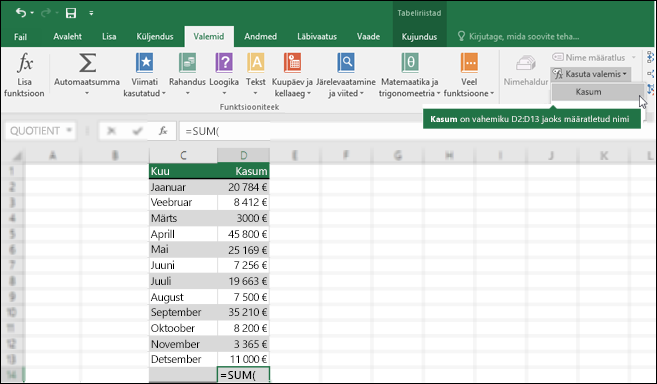Viewport: 657px width, 384px height.
Task: Open Rahandus function library icon
Action: [187, 64]
